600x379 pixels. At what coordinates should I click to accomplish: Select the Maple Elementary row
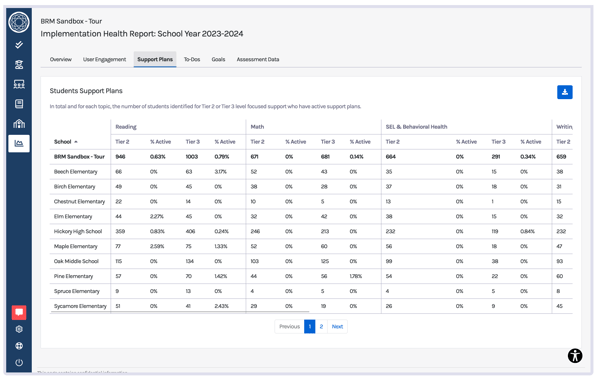(x=311, y=246)
